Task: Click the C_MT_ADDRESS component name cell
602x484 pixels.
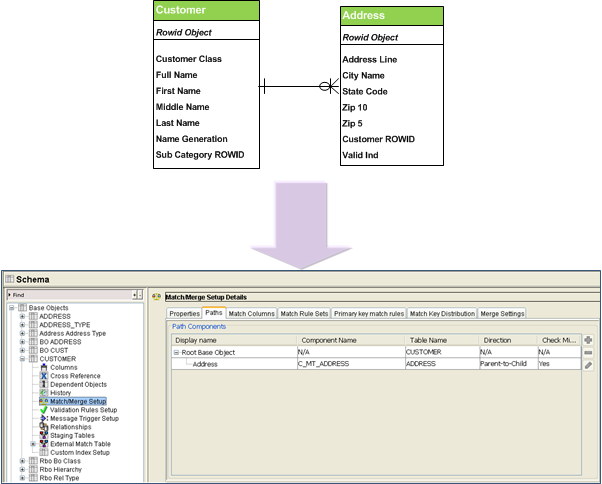Action: pyautogui.click(x=351, y=364)
